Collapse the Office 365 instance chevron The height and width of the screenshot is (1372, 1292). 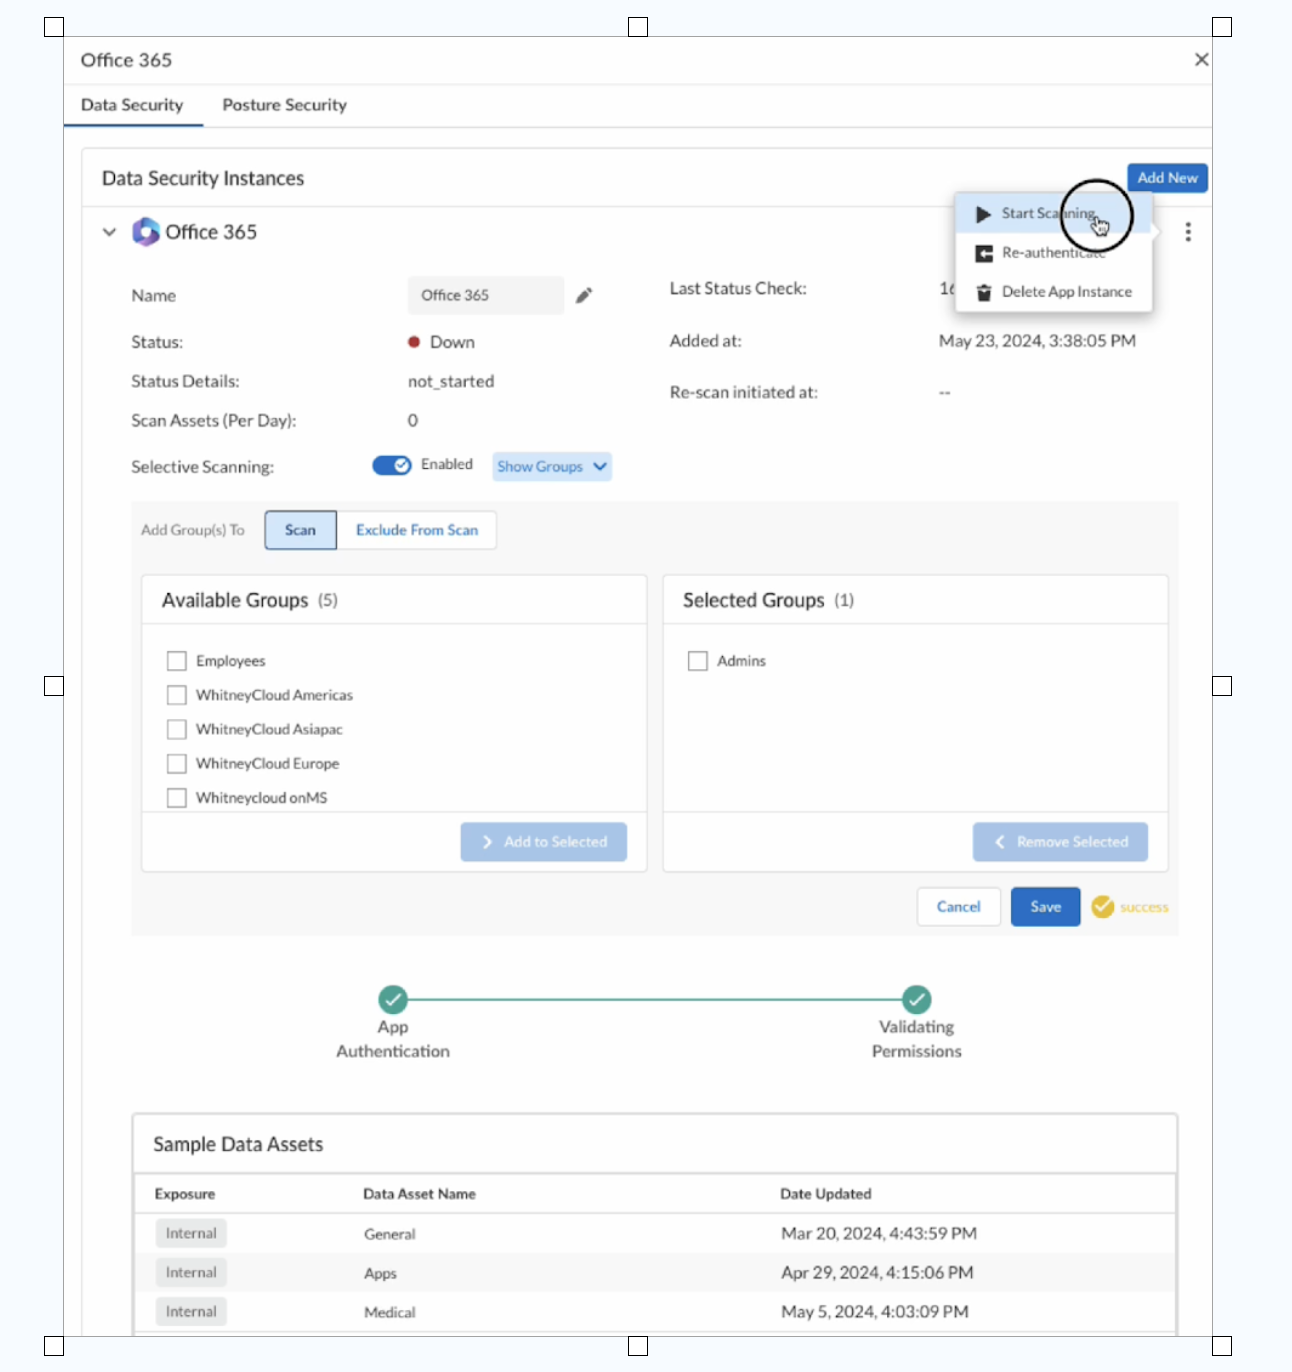(110, 232)
